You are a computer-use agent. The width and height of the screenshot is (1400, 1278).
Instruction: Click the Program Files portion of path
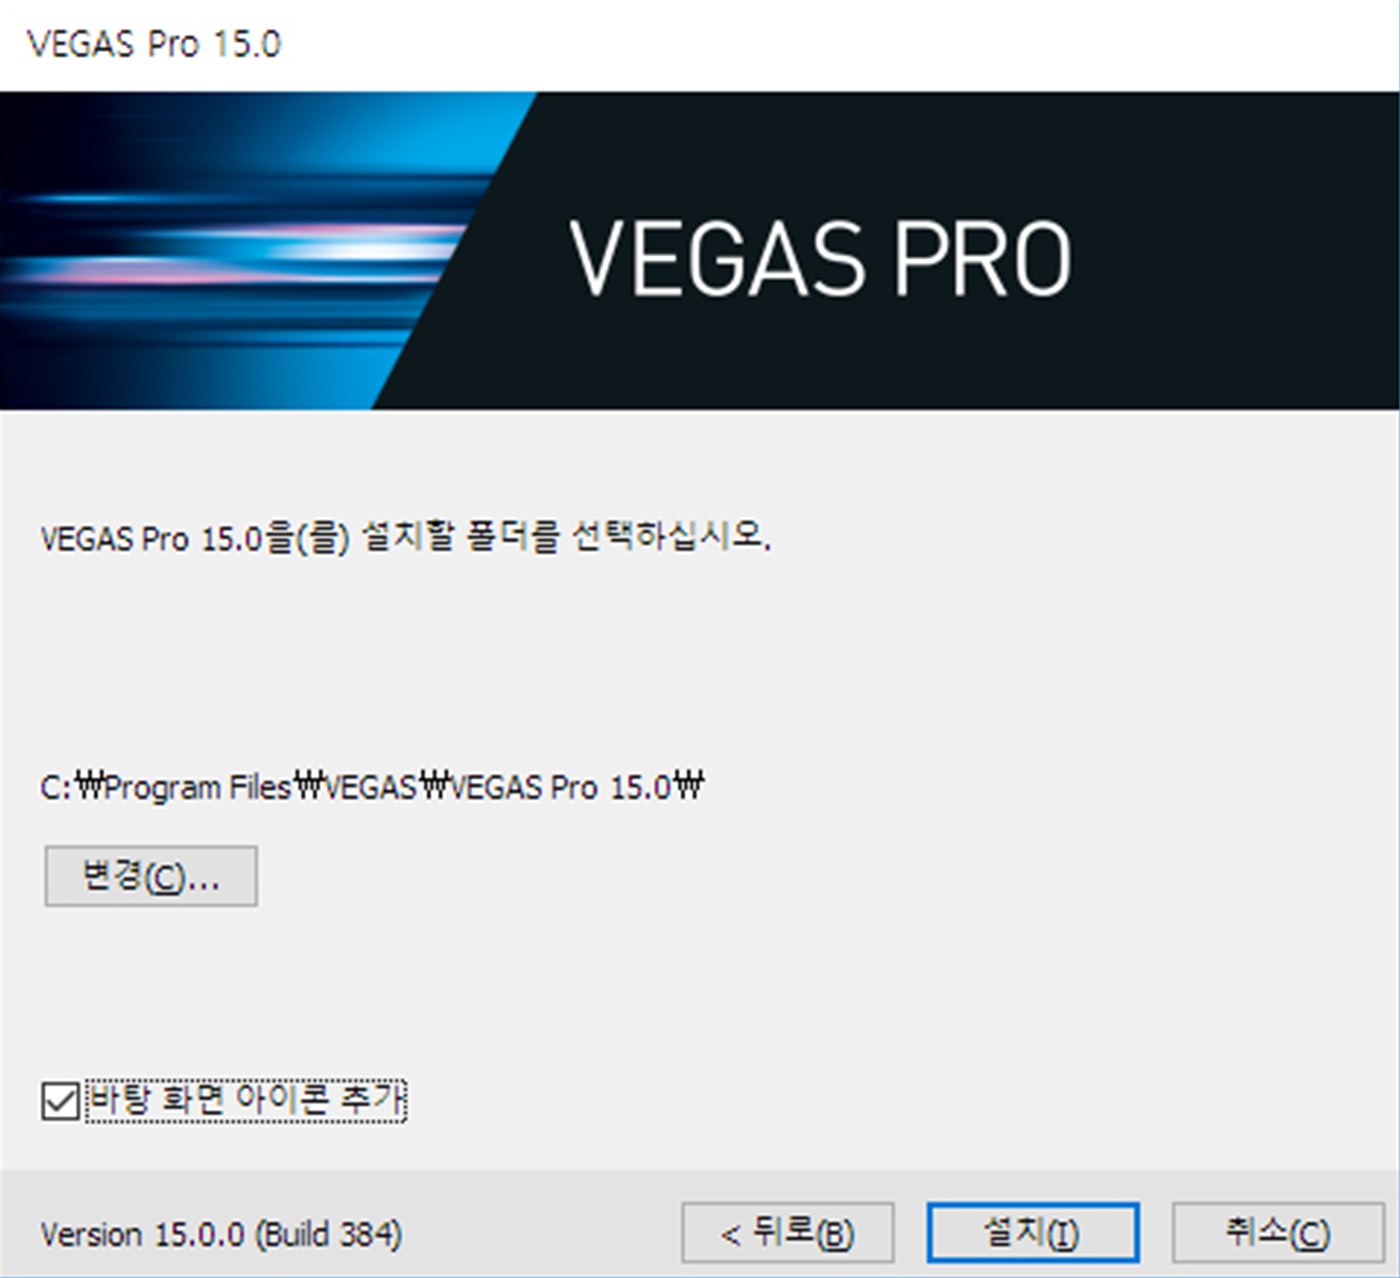tap(197, 787)
